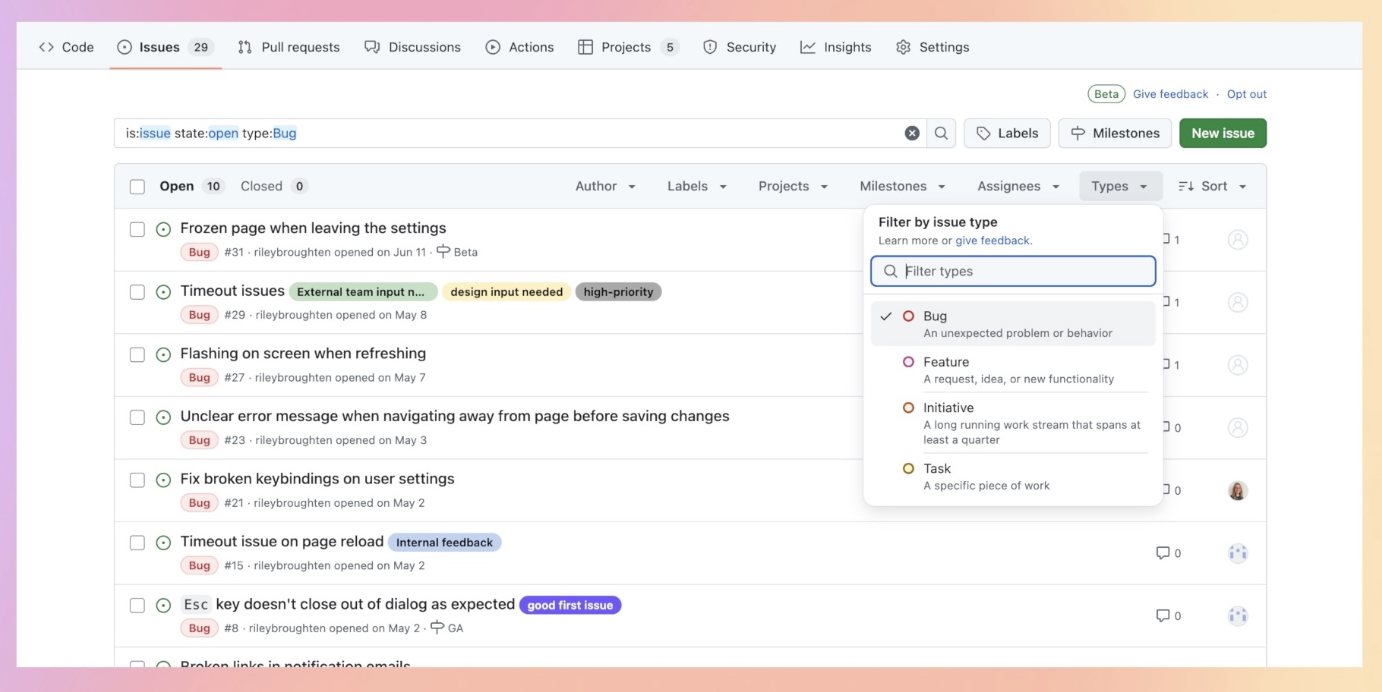Select checkbox for Flashing on screen issue
The image size is (1382, 692).
(138, 354)
